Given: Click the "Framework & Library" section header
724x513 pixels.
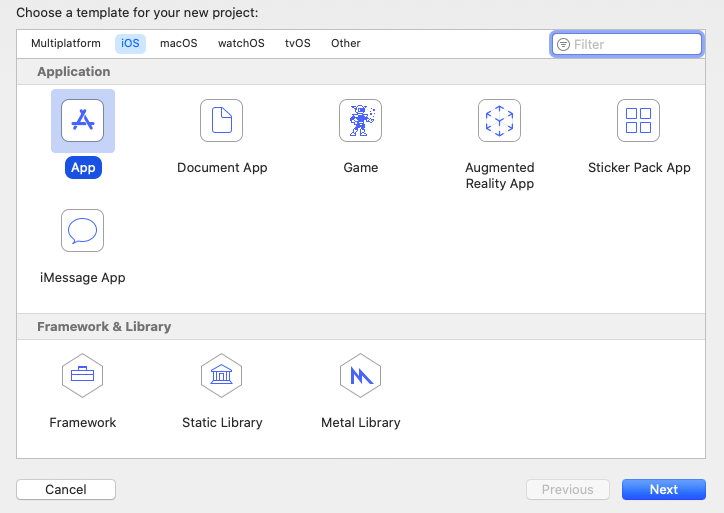Looking at the screenshot, I should point(104,326).
